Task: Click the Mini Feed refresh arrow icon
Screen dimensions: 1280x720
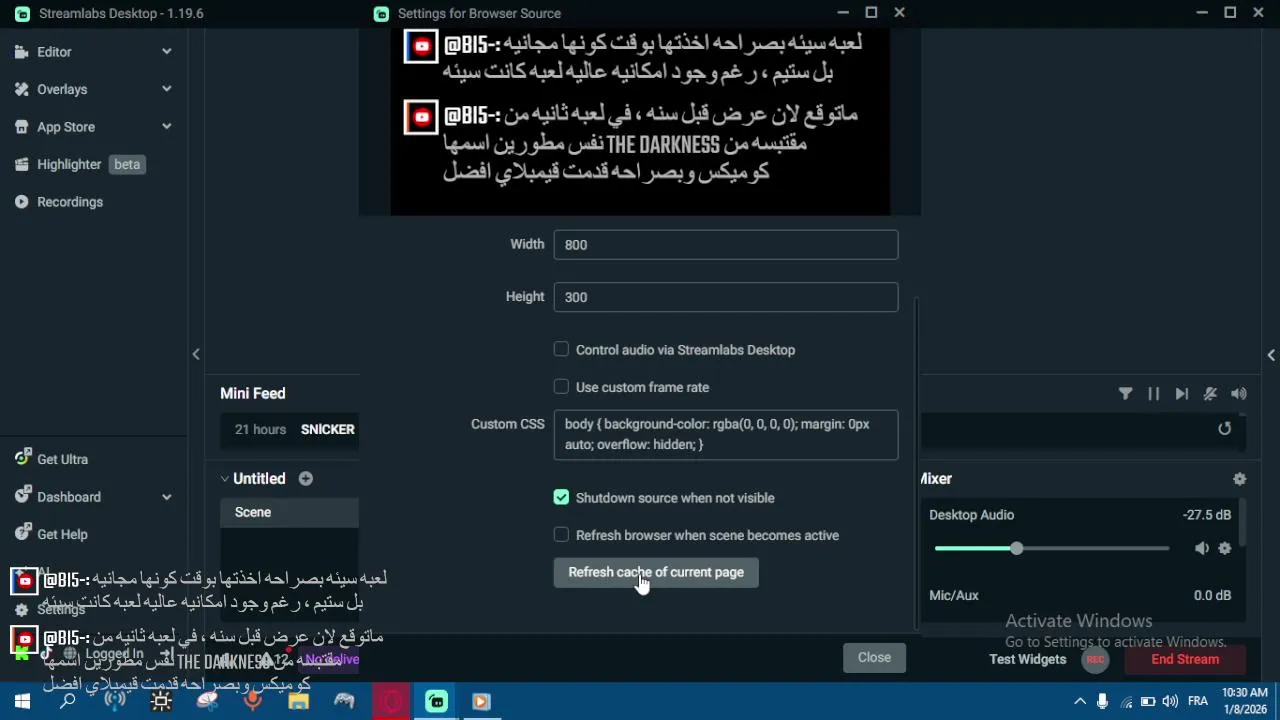Action: click(x=1224, y=428)
